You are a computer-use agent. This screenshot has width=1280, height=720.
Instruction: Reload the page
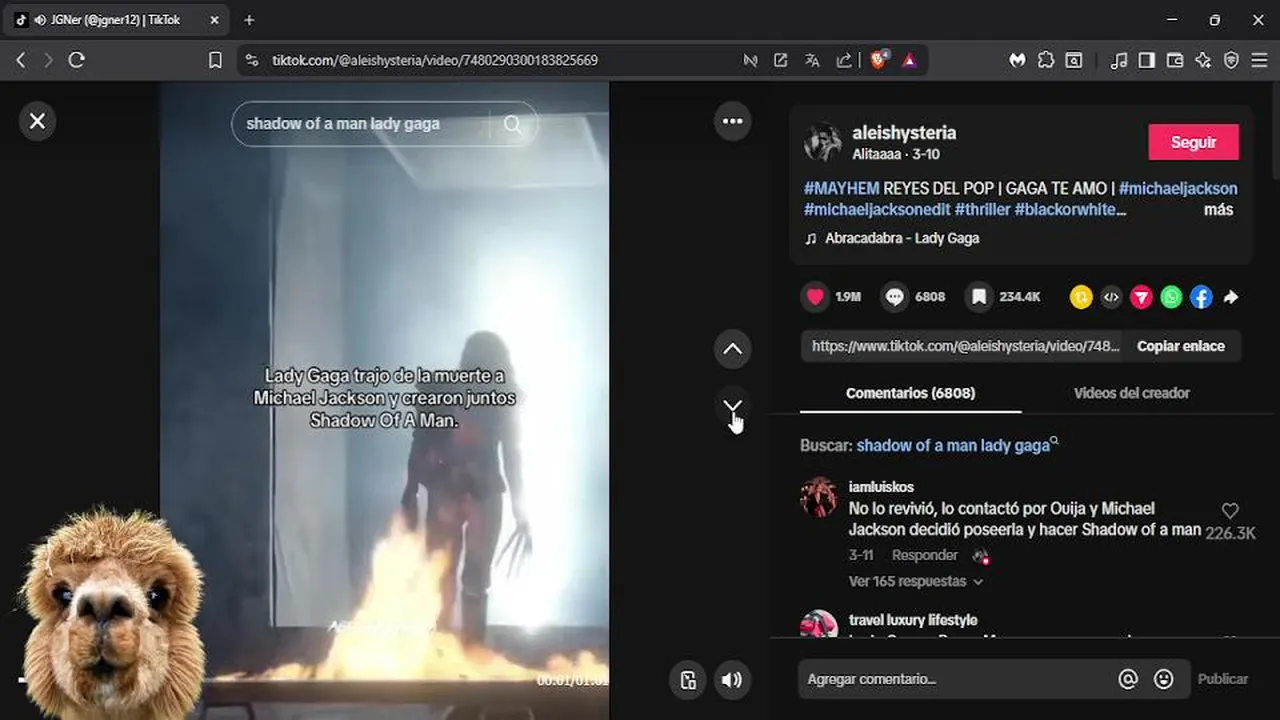click(x=76, y=60)
